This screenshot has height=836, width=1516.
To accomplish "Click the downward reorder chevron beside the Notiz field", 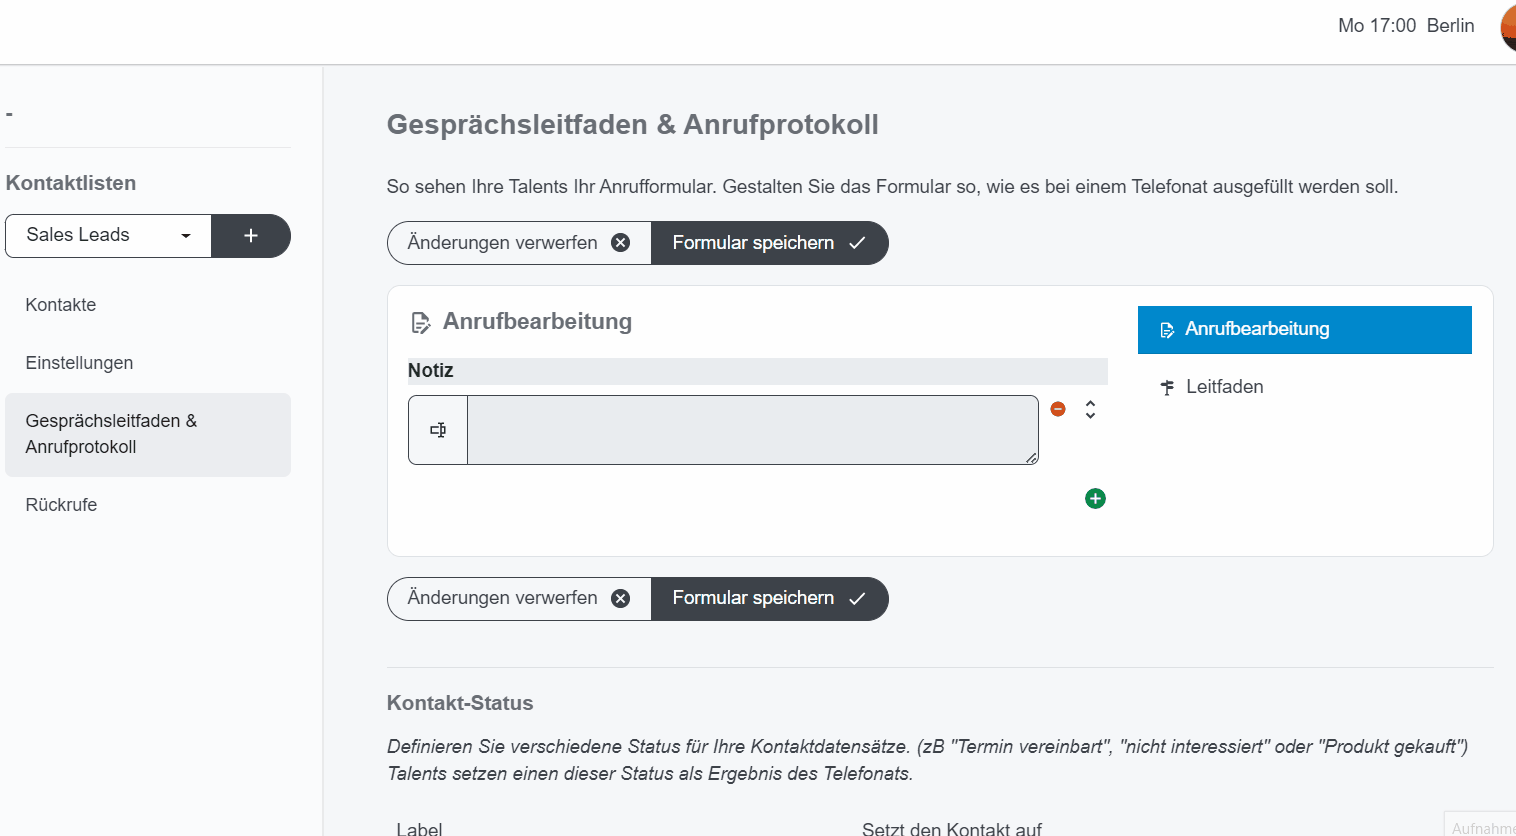I will 1090,415.
